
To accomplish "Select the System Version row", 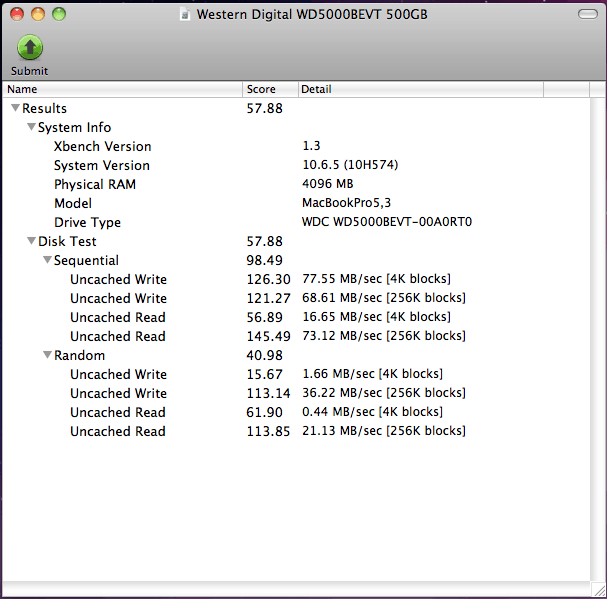I will pos(296,165).
